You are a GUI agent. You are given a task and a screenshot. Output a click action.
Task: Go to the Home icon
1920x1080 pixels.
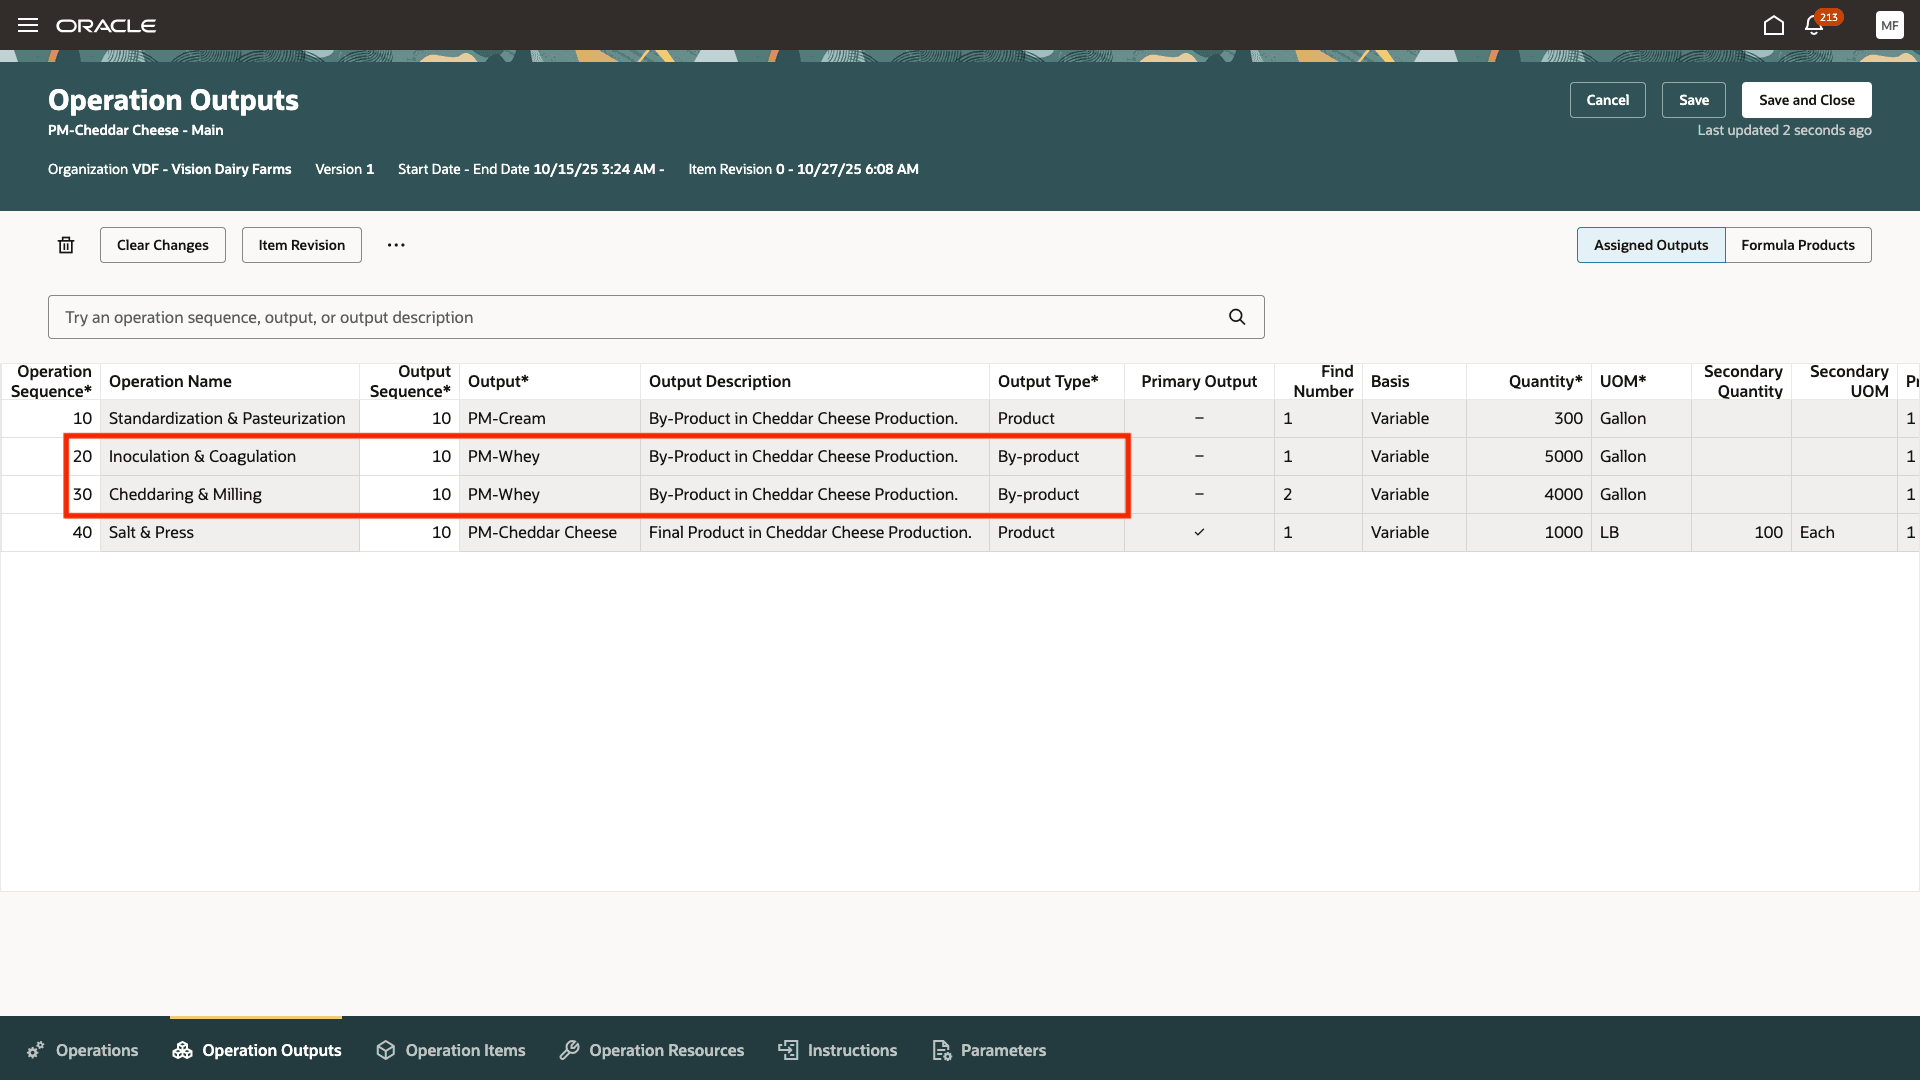tap(1773, 25)
